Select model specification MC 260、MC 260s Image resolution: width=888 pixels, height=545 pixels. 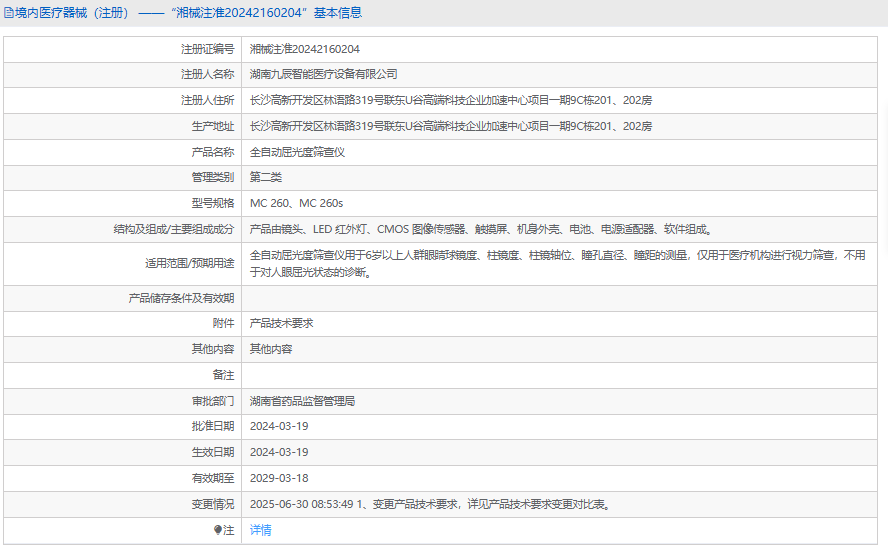296,203
